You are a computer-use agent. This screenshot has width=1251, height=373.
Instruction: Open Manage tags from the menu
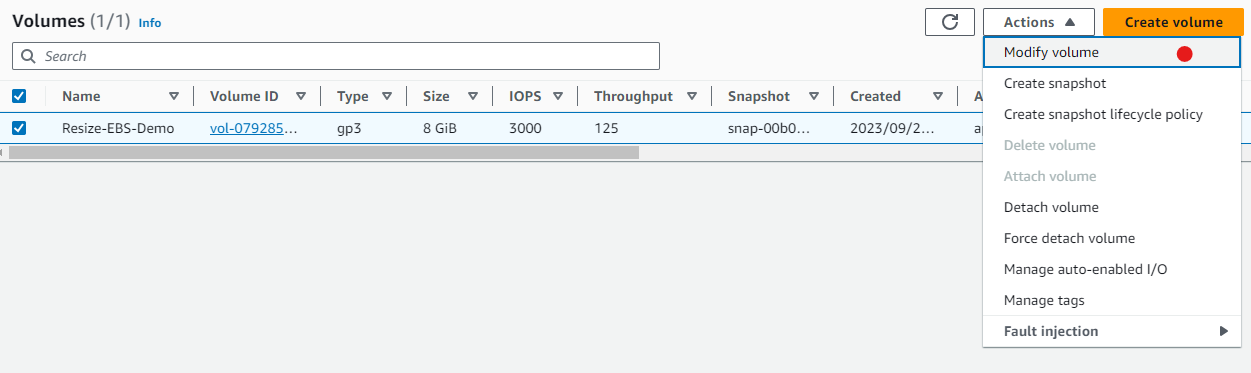(1112, 301)
